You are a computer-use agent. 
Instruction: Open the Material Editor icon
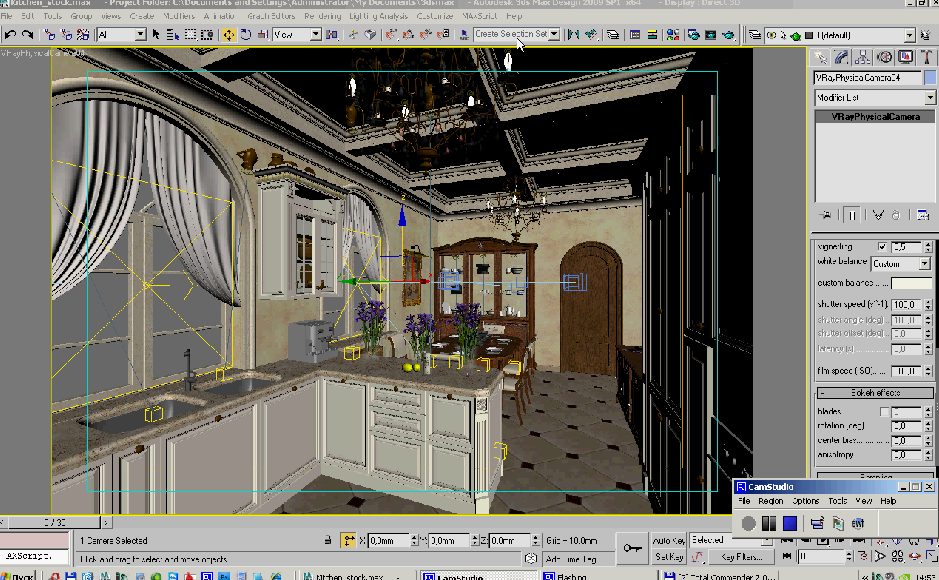point(673,35)
